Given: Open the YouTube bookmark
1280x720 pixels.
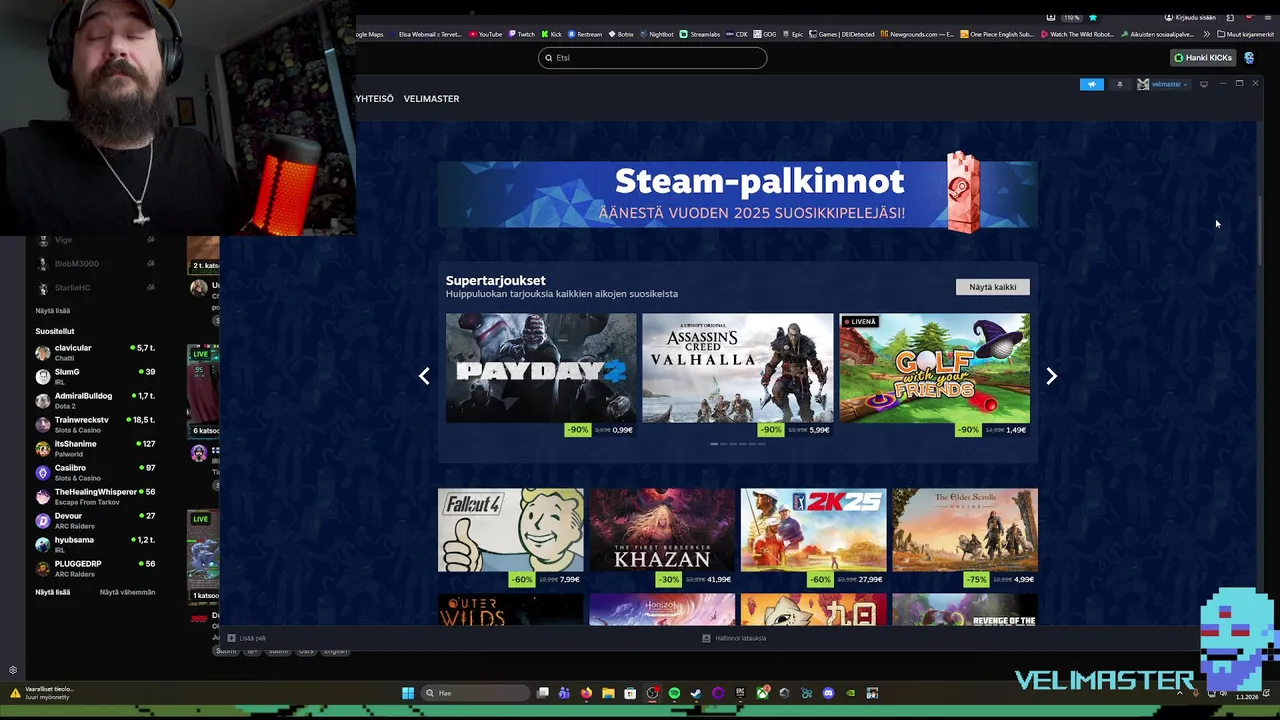Looking at the screenshot, I should click(485, 34).
